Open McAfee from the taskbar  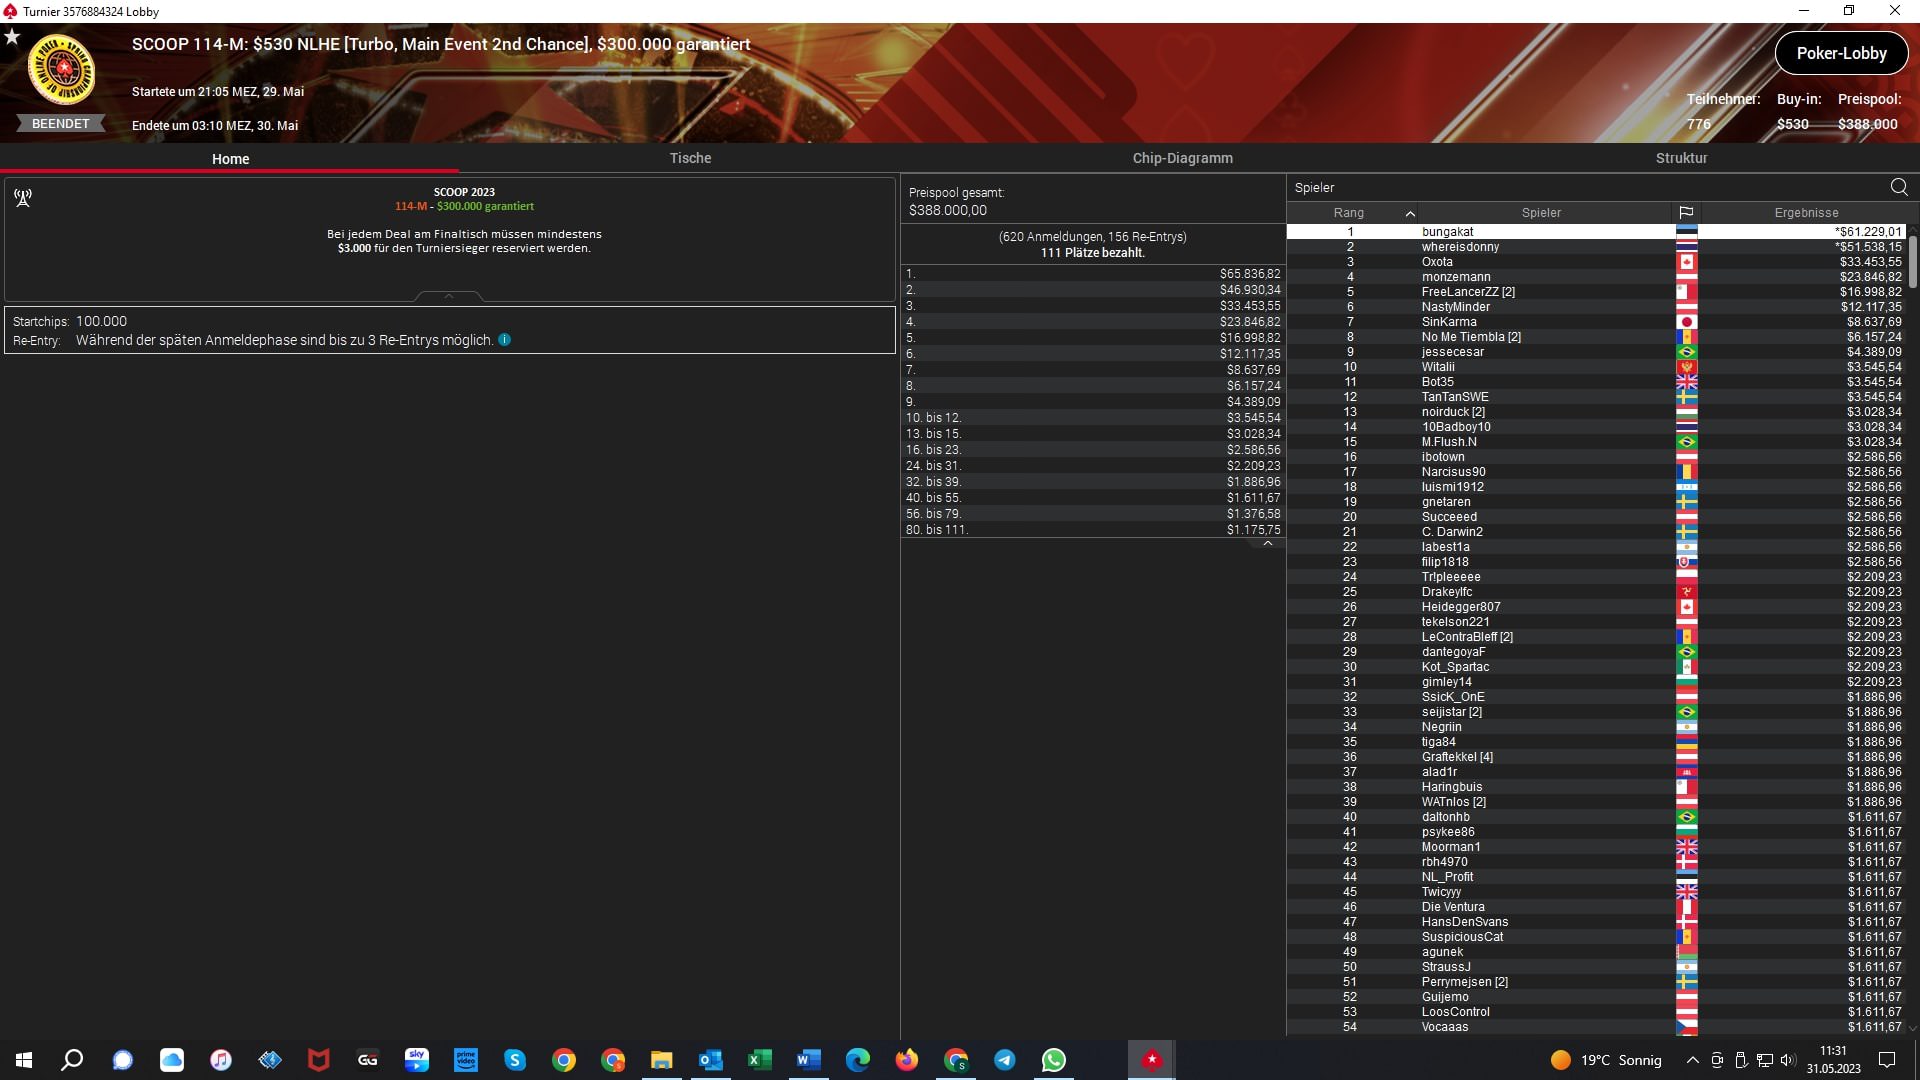319,1060
